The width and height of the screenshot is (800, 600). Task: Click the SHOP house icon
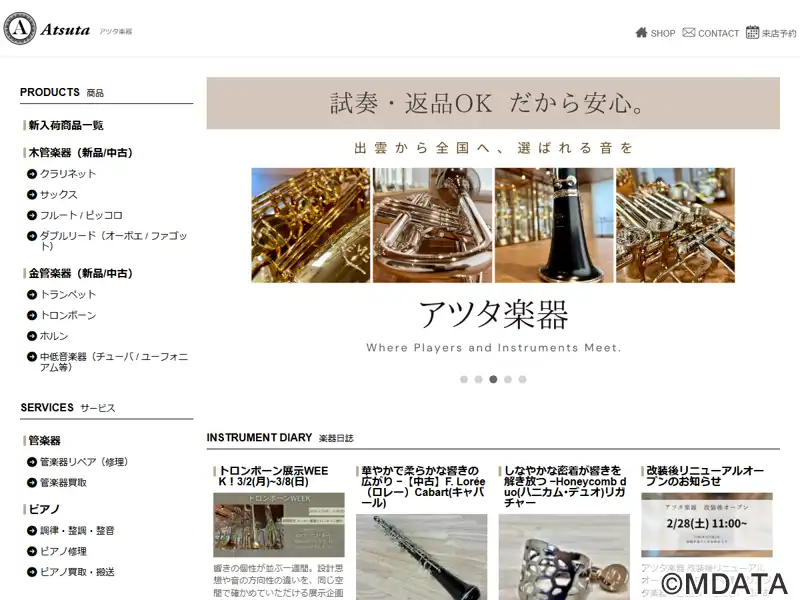pos(641,33)
